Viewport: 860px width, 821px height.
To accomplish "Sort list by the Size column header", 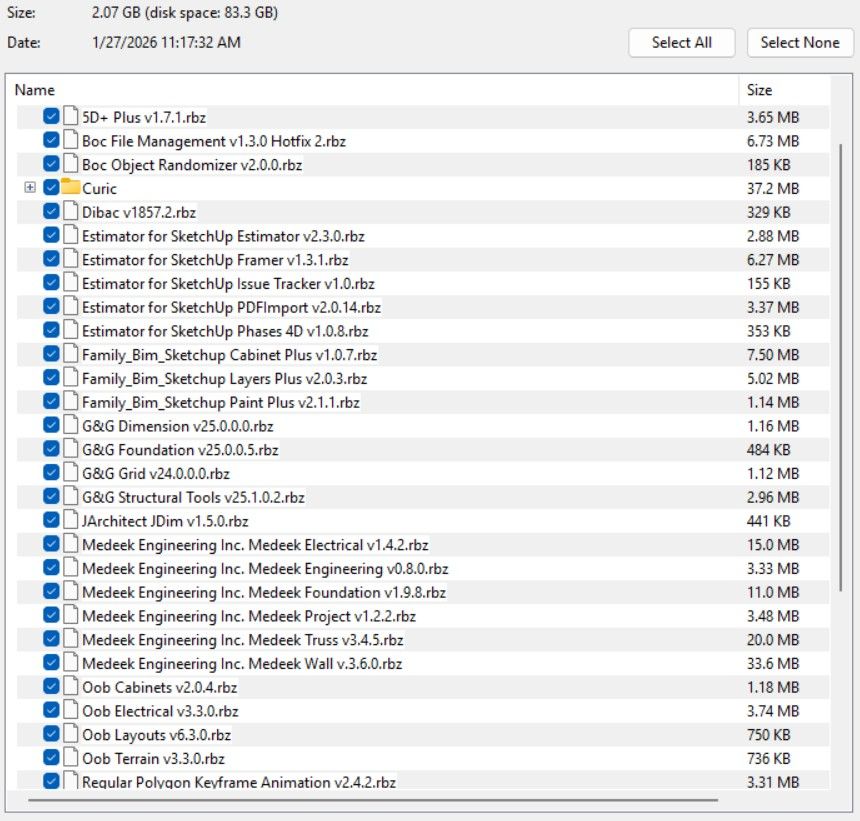I will 784,90.
